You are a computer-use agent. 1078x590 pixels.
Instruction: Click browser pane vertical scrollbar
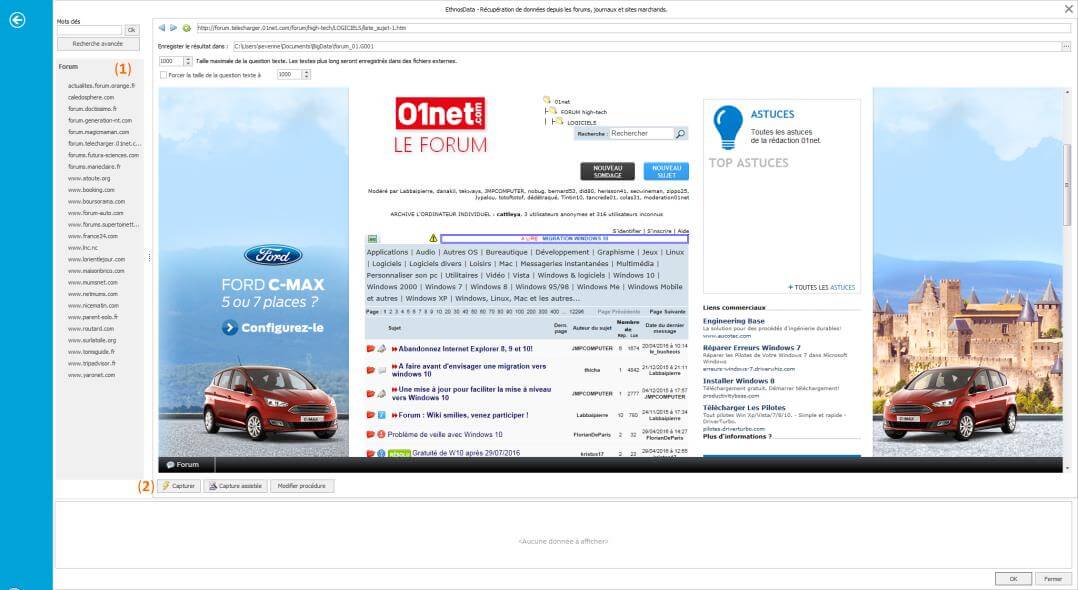coord(1067,184)
